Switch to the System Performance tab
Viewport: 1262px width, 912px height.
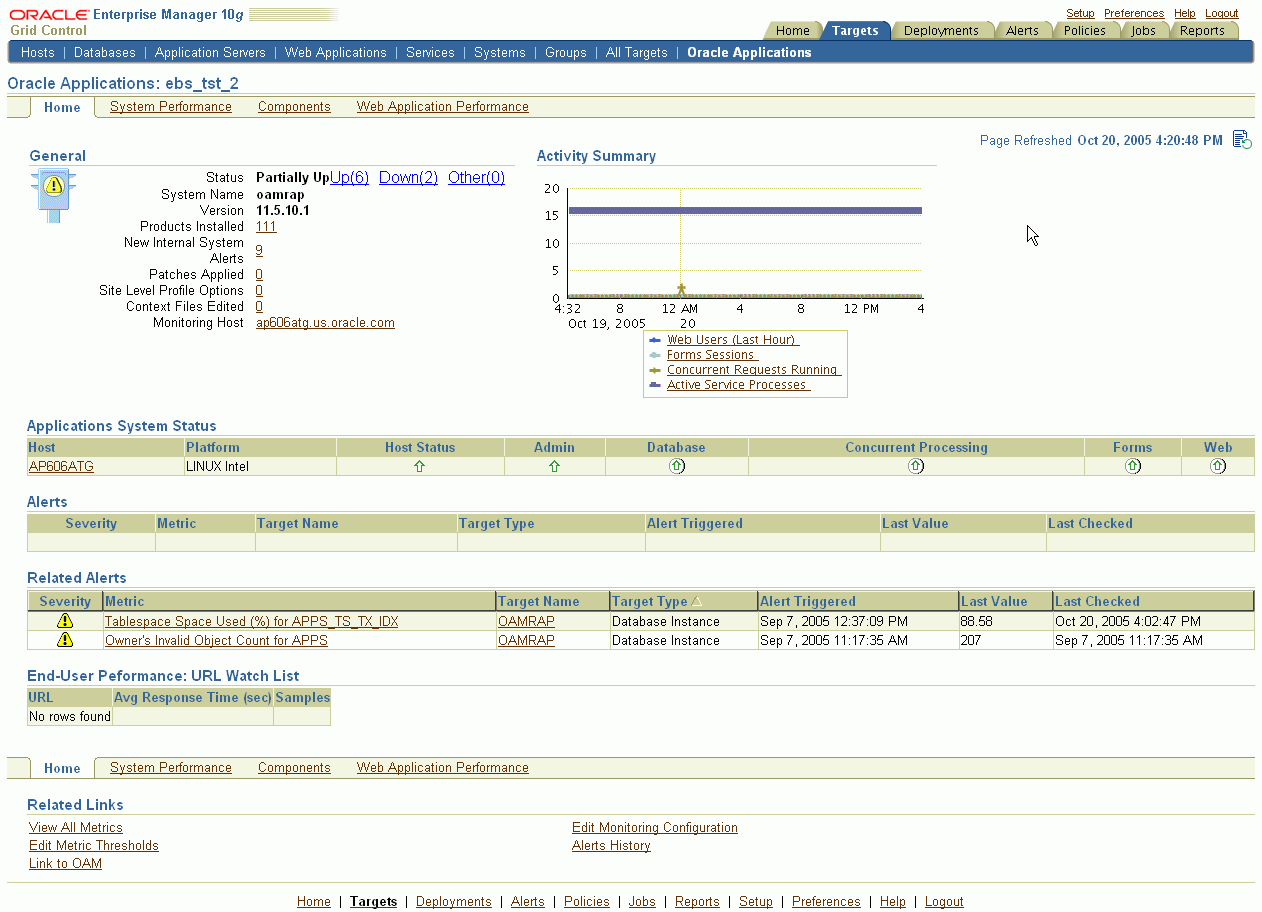171,107
